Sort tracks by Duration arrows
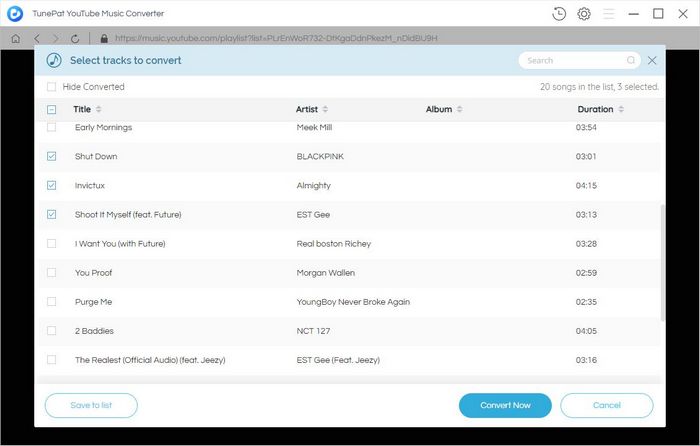700x446 pixels. [x=621, y=109]
